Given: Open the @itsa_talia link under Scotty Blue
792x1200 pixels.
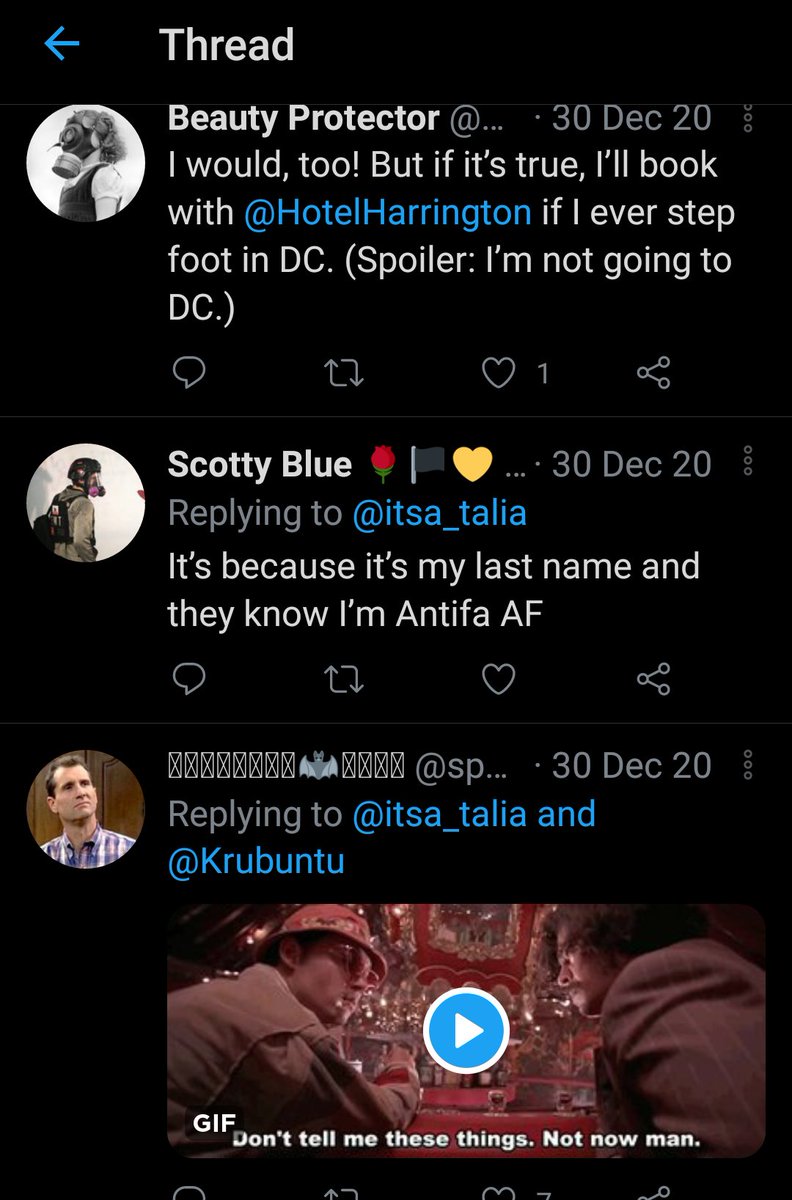Looking at the screenshot, I should click(x=439, y=513).
